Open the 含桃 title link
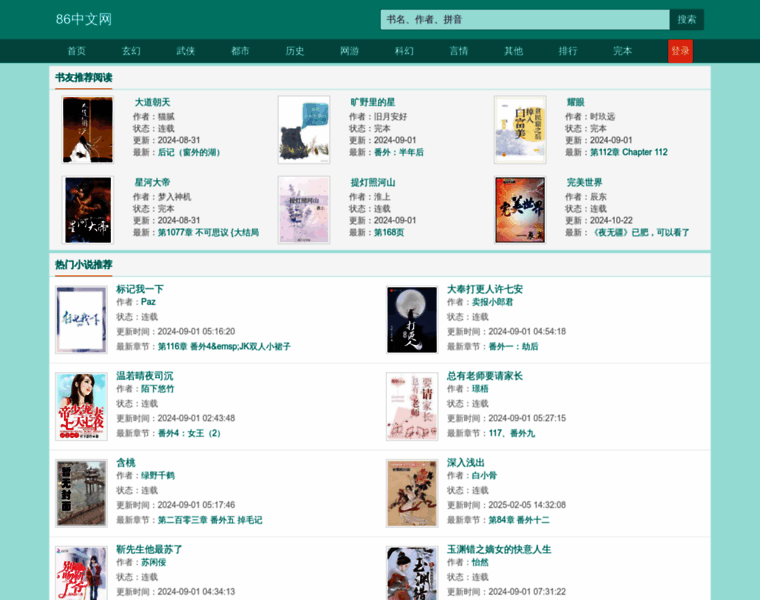 126,463
